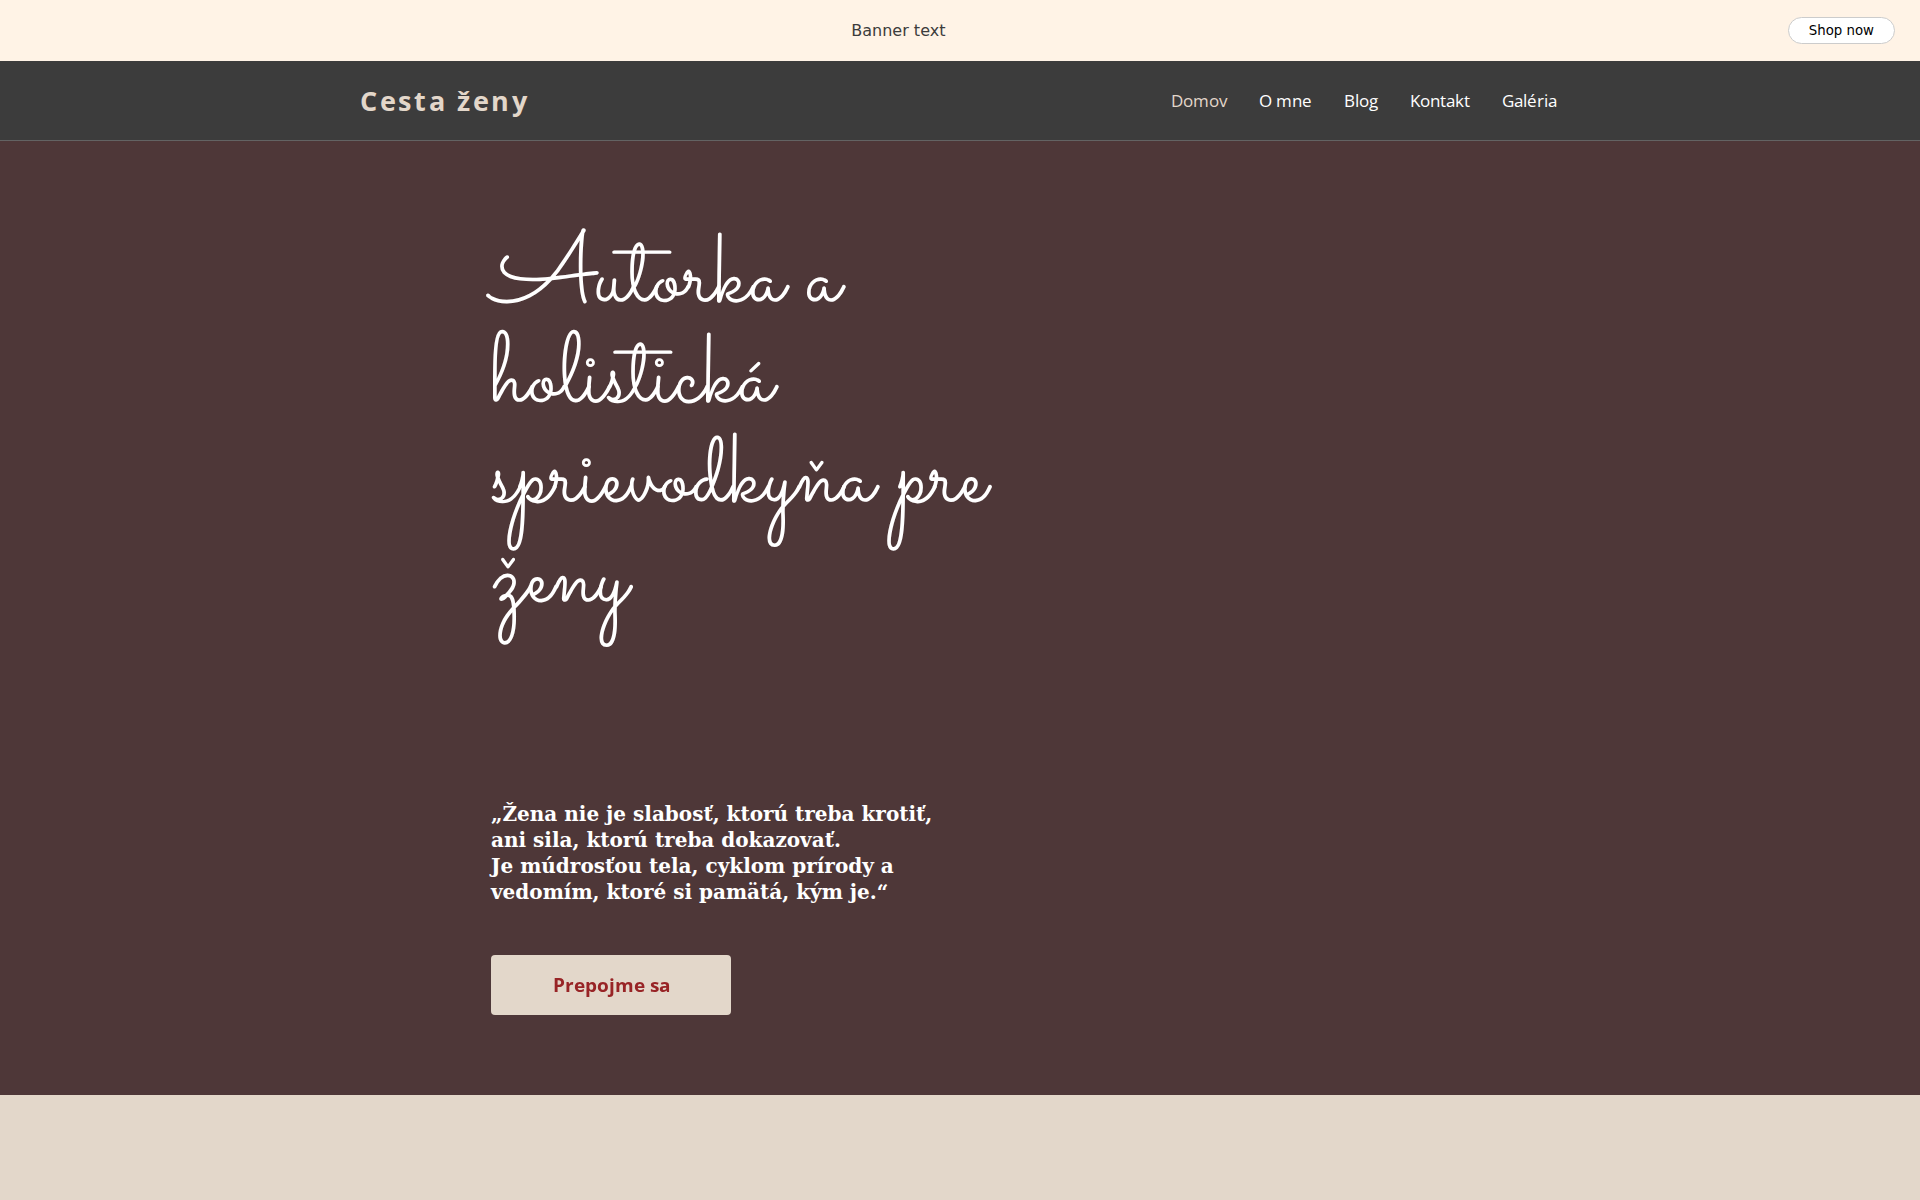Click the heading word 'ženy' in script font
The height and width of the screenshot is (1200, 1920).
562,590
